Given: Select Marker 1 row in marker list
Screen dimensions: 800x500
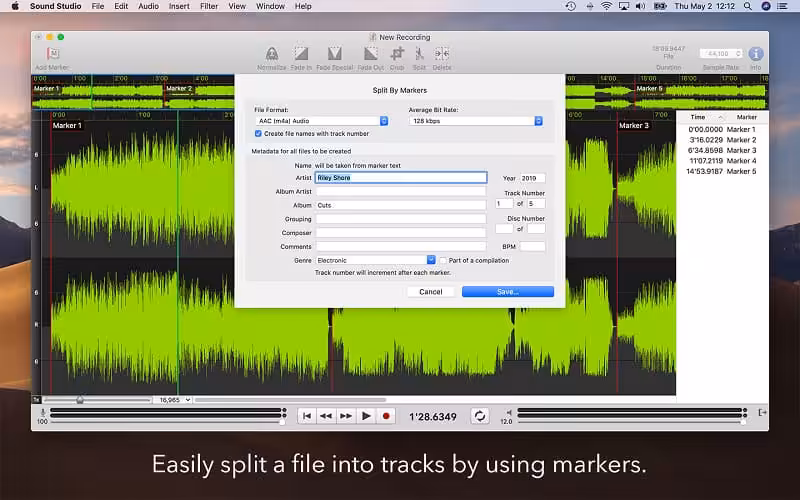Looking at the screenshot, I should (x=722, y=130).
